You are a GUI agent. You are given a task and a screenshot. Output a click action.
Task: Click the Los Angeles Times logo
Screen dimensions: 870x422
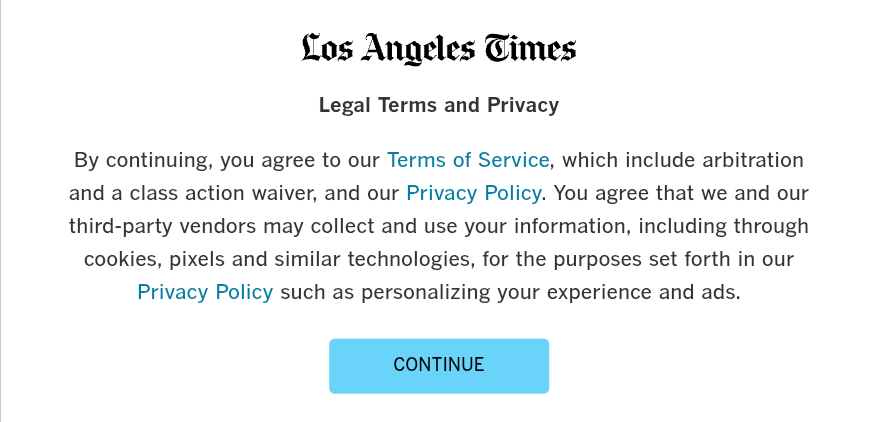[438, 48]
